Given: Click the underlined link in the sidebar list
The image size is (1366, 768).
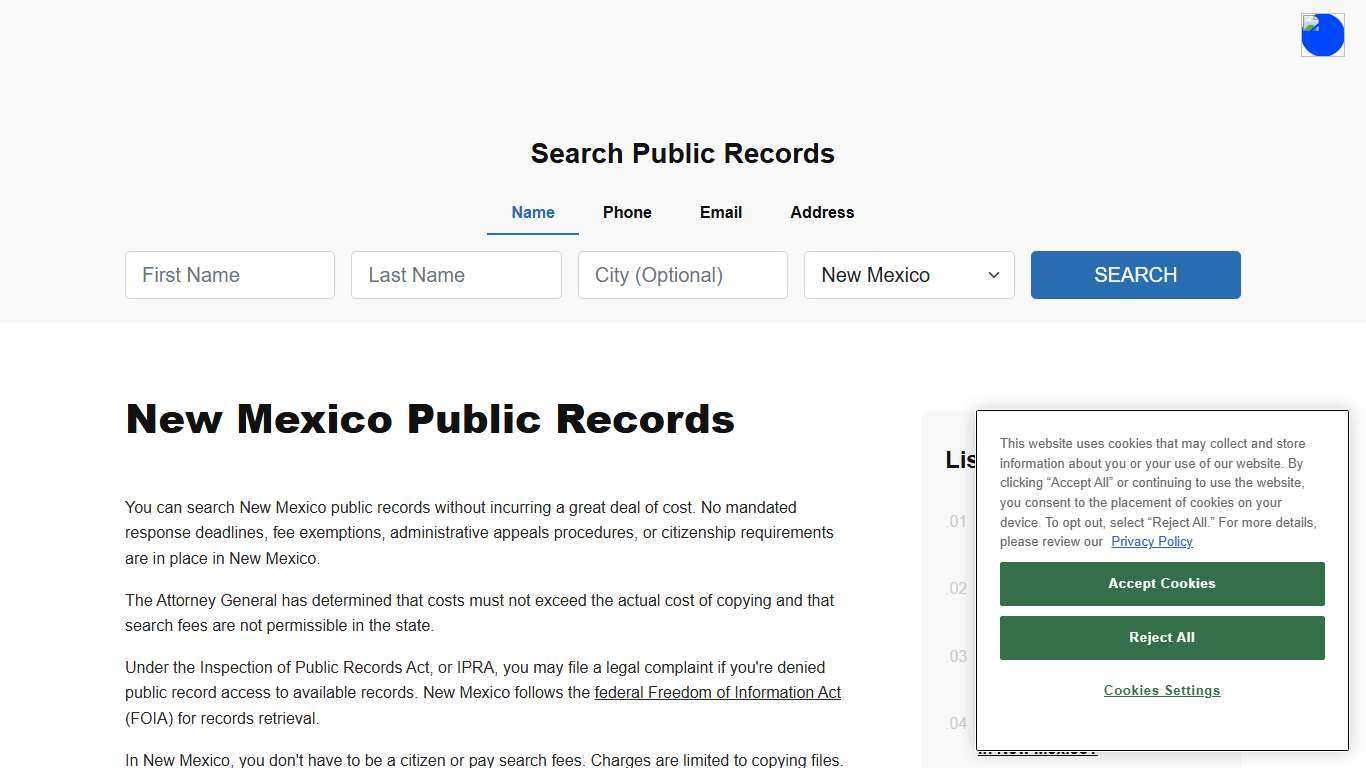Looking at the screenshot, I should (x=1038, y=748).
